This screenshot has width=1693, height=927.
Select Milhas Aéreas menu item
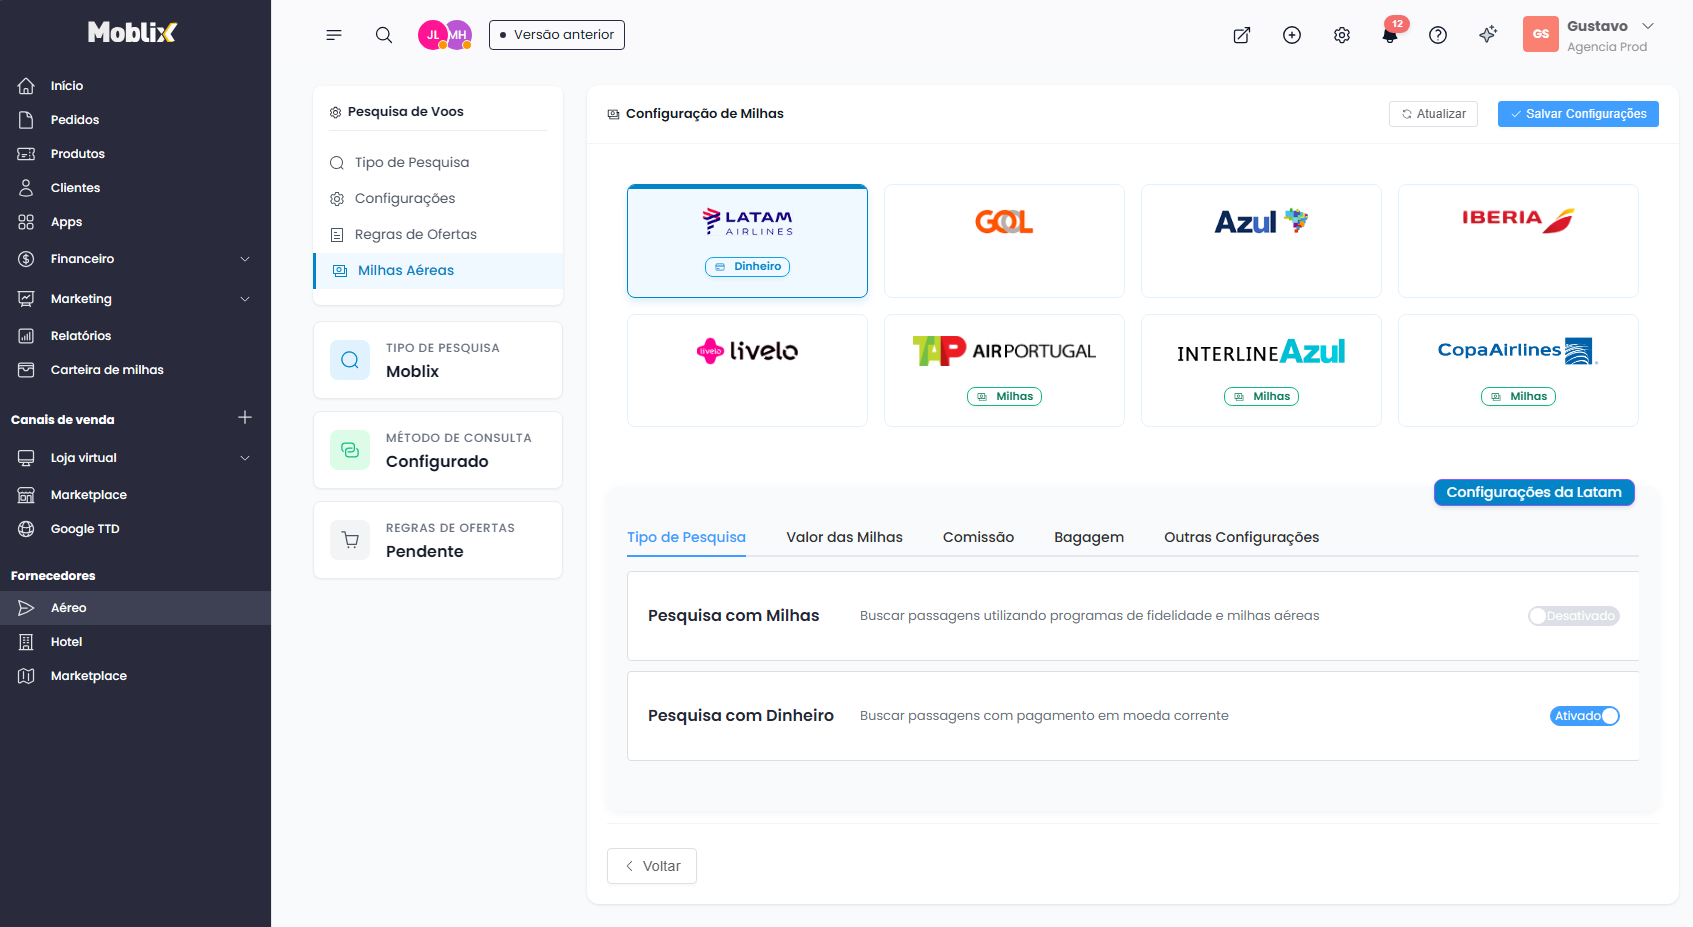coord(438,271)
